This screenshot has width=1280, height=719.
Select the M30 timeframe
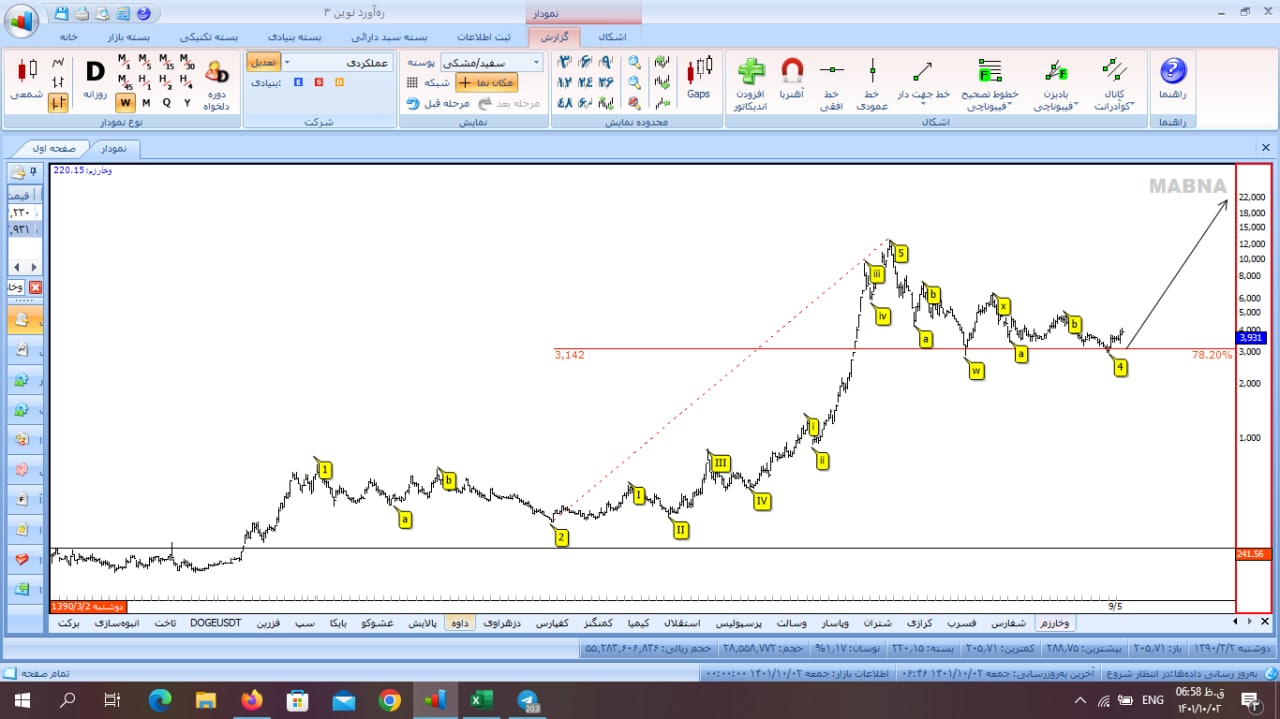pos(188,61)
